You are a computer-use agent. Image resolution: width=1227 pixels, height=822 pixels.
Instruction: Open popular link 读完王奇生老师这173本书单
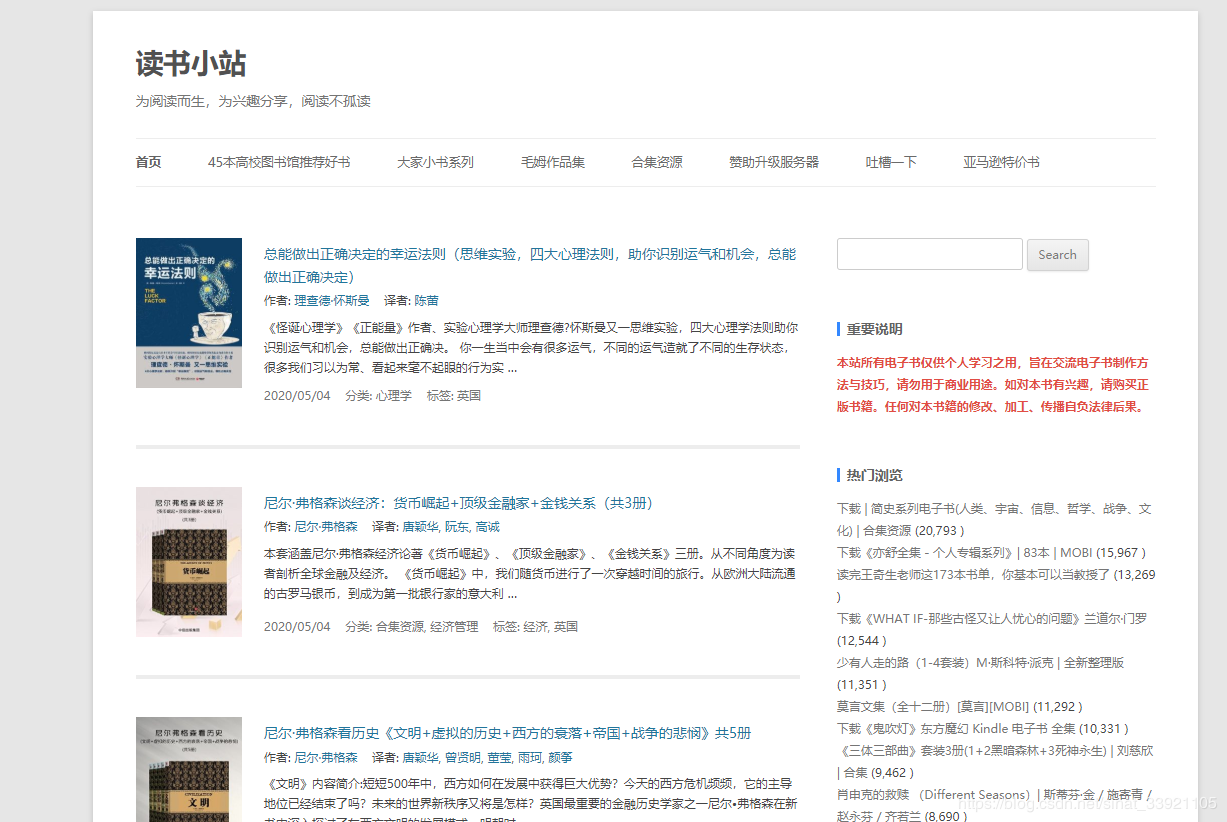tap(974, 574)
